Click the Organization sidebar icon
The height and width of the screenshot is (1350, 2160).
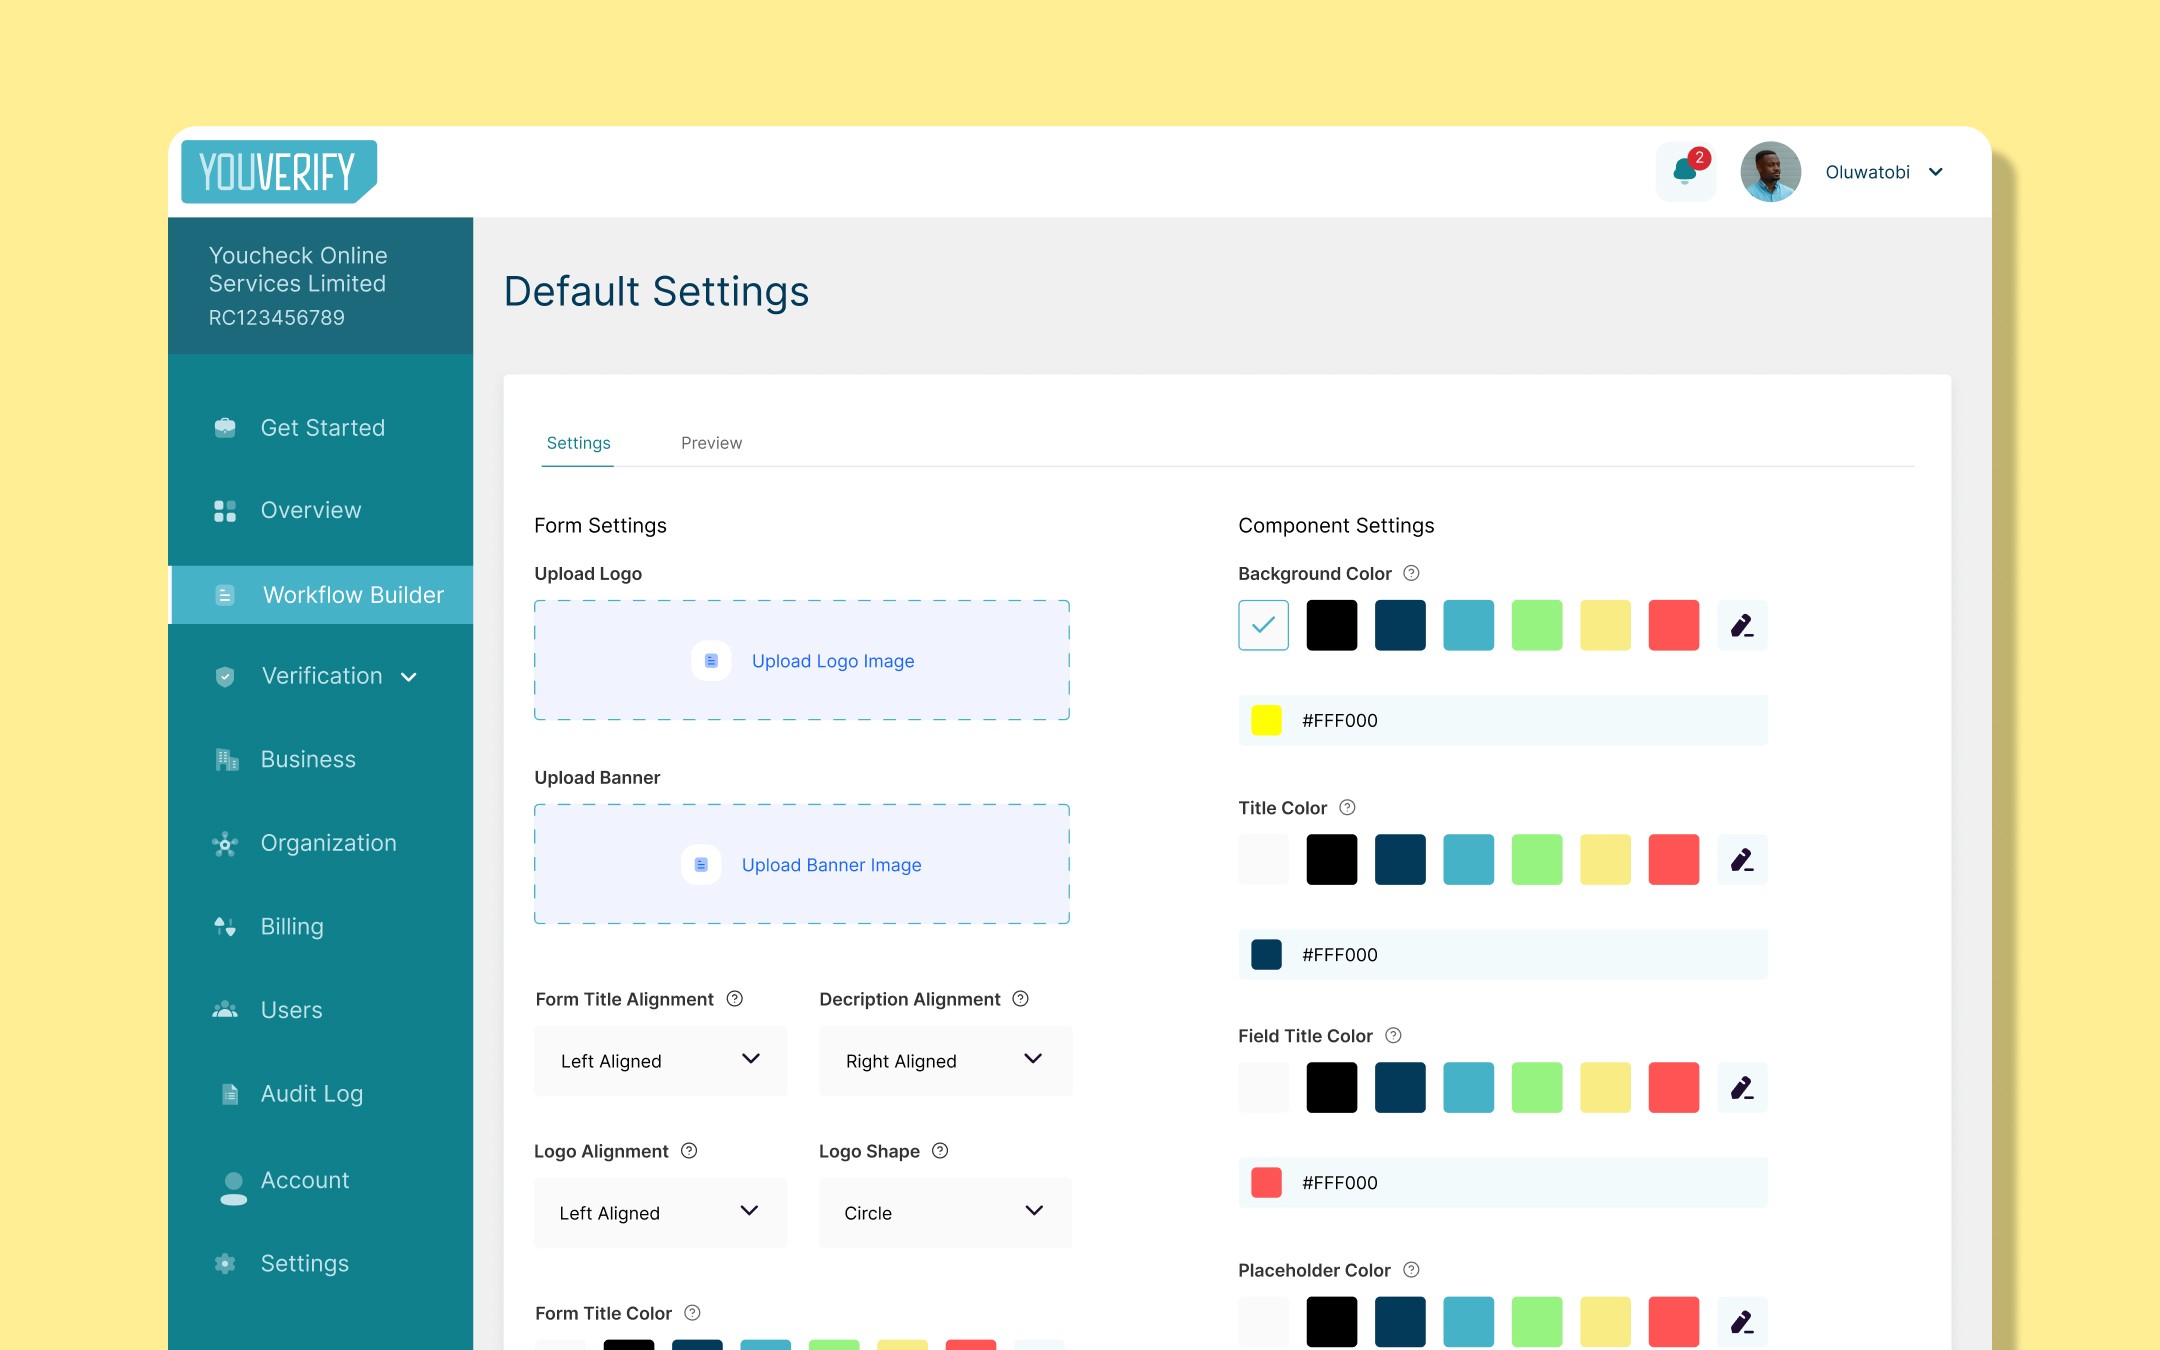[x=225, y=844]
